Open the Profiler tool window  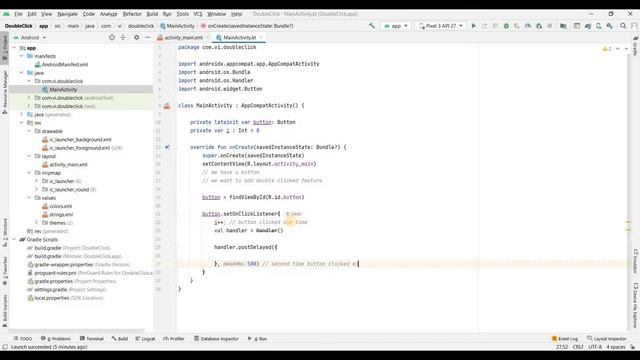[x=174, y=339]
